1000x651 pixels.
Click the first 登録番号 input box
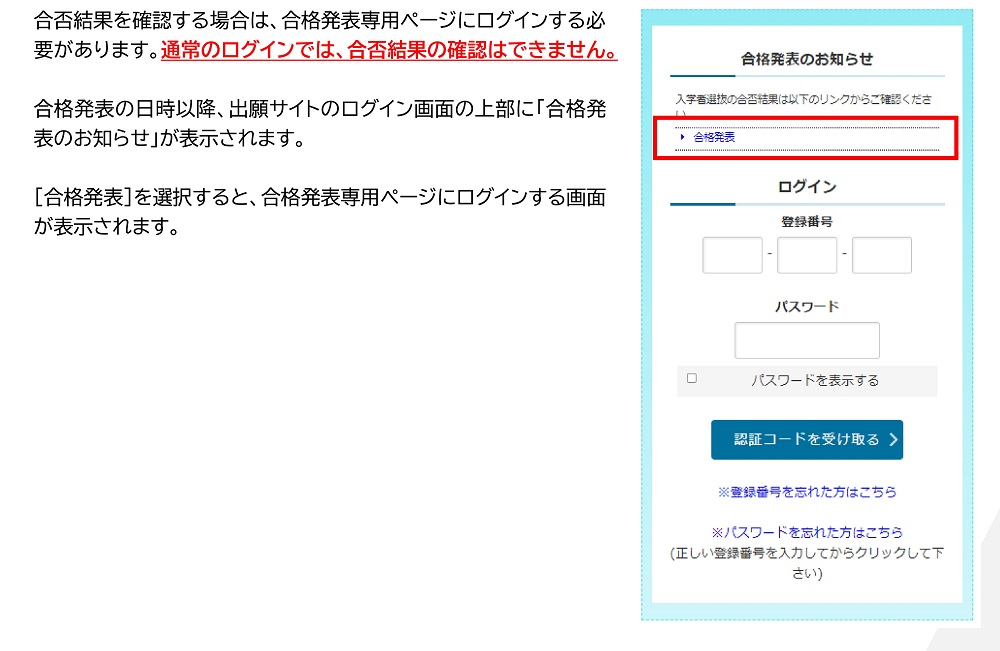click(x=732, y=255)
